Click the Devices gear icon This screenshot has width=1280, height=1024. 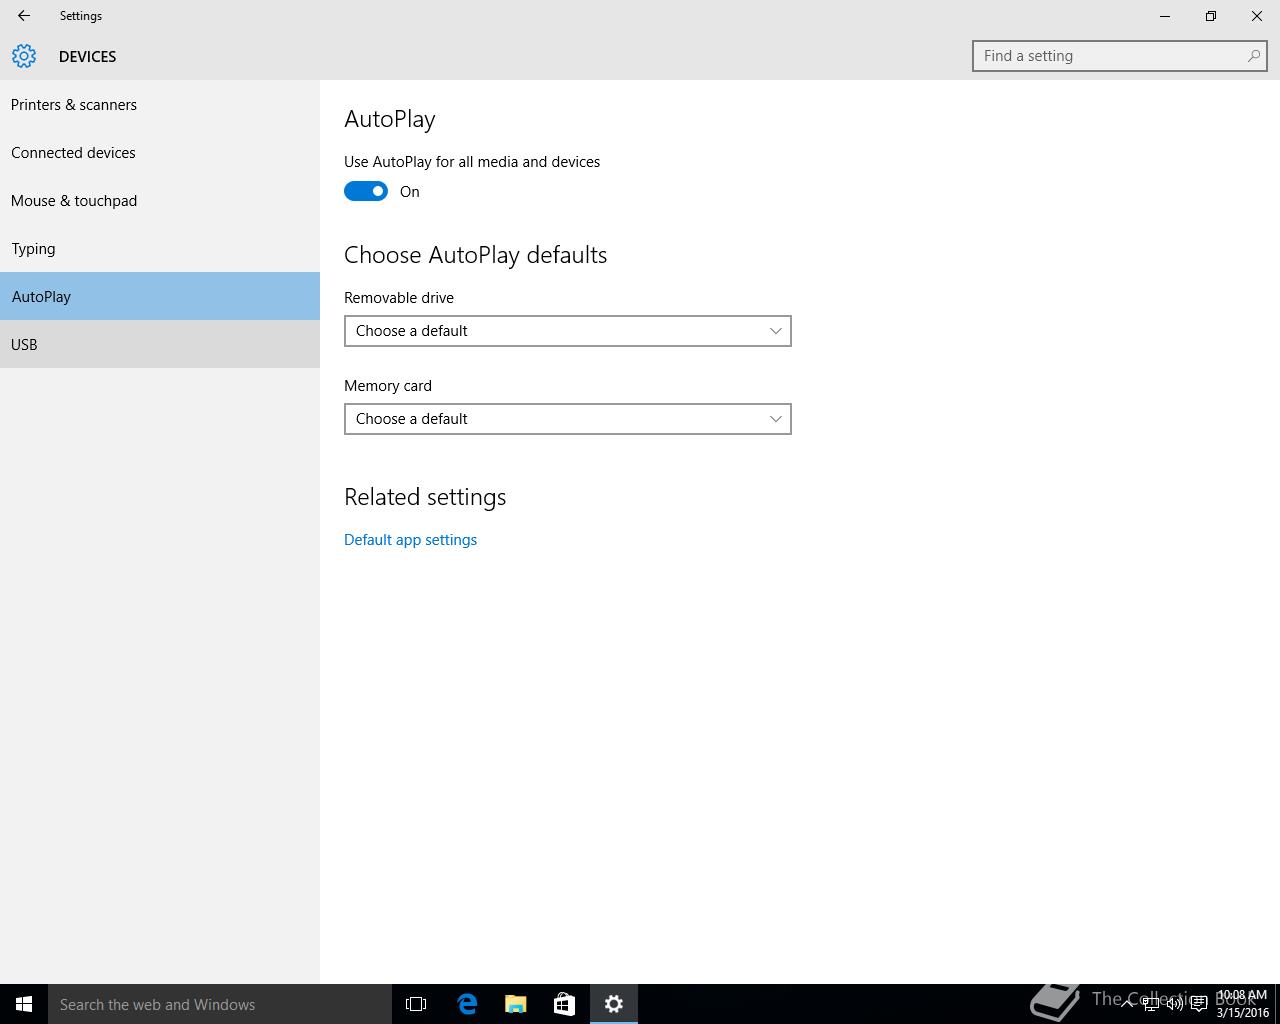pyautogui.click(x=24, y=56)
